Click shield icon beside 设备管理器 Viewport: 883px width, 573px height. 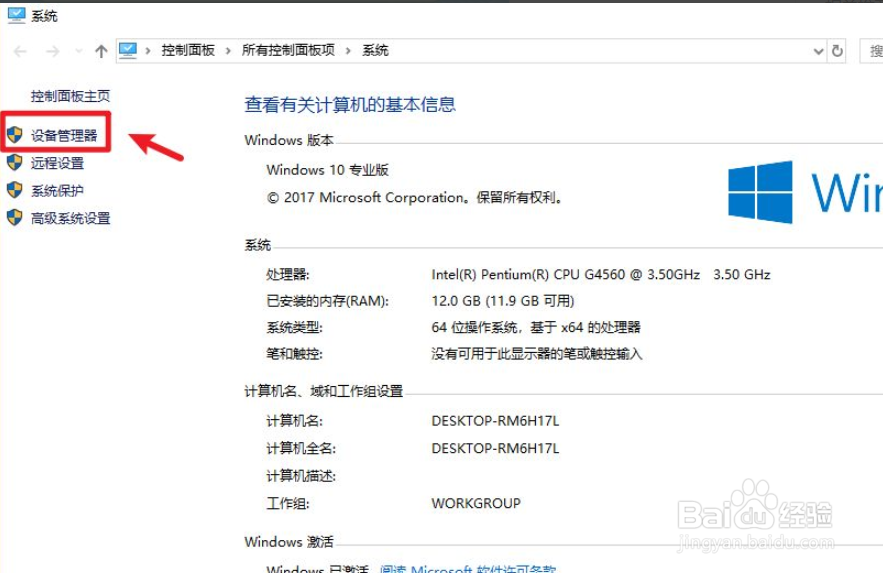15,135
